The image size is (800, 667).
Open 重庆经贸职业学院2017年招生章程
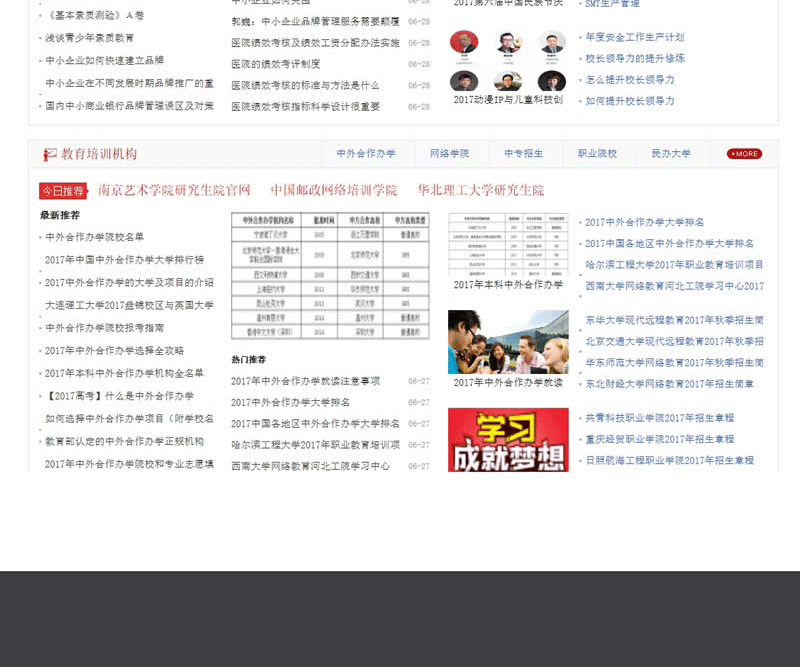[x=659, y=439]
